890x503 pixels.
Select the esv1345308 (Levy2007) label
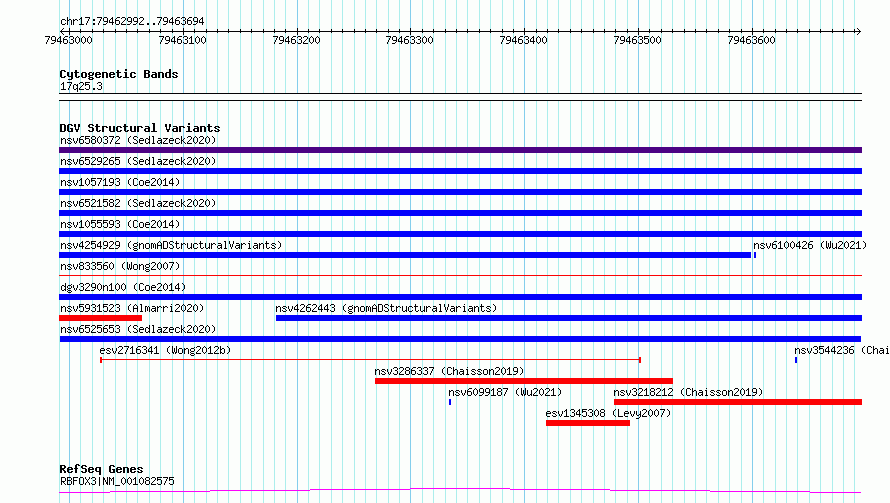pos(608,413)
